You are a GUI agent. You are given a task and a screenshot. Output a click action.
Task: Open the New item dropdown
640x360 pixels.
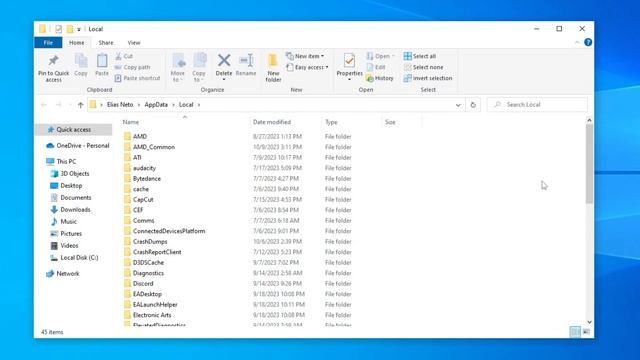coord(305,56)
